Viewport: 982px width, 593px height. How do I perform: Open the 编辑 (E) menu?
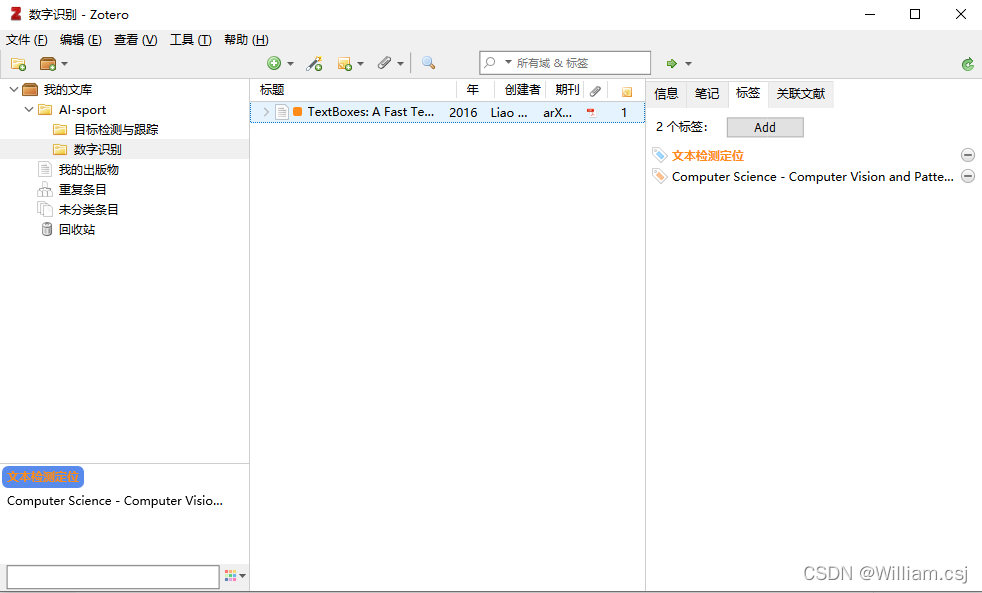[x=81, y=40]
